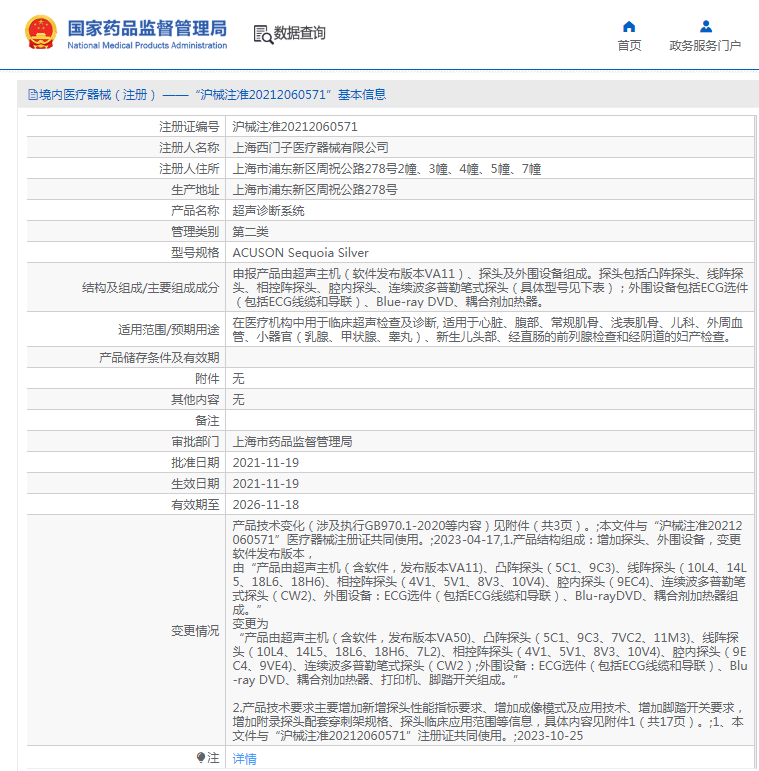Click management class 第二类
The image size is (759, 771).
(251, 232)
